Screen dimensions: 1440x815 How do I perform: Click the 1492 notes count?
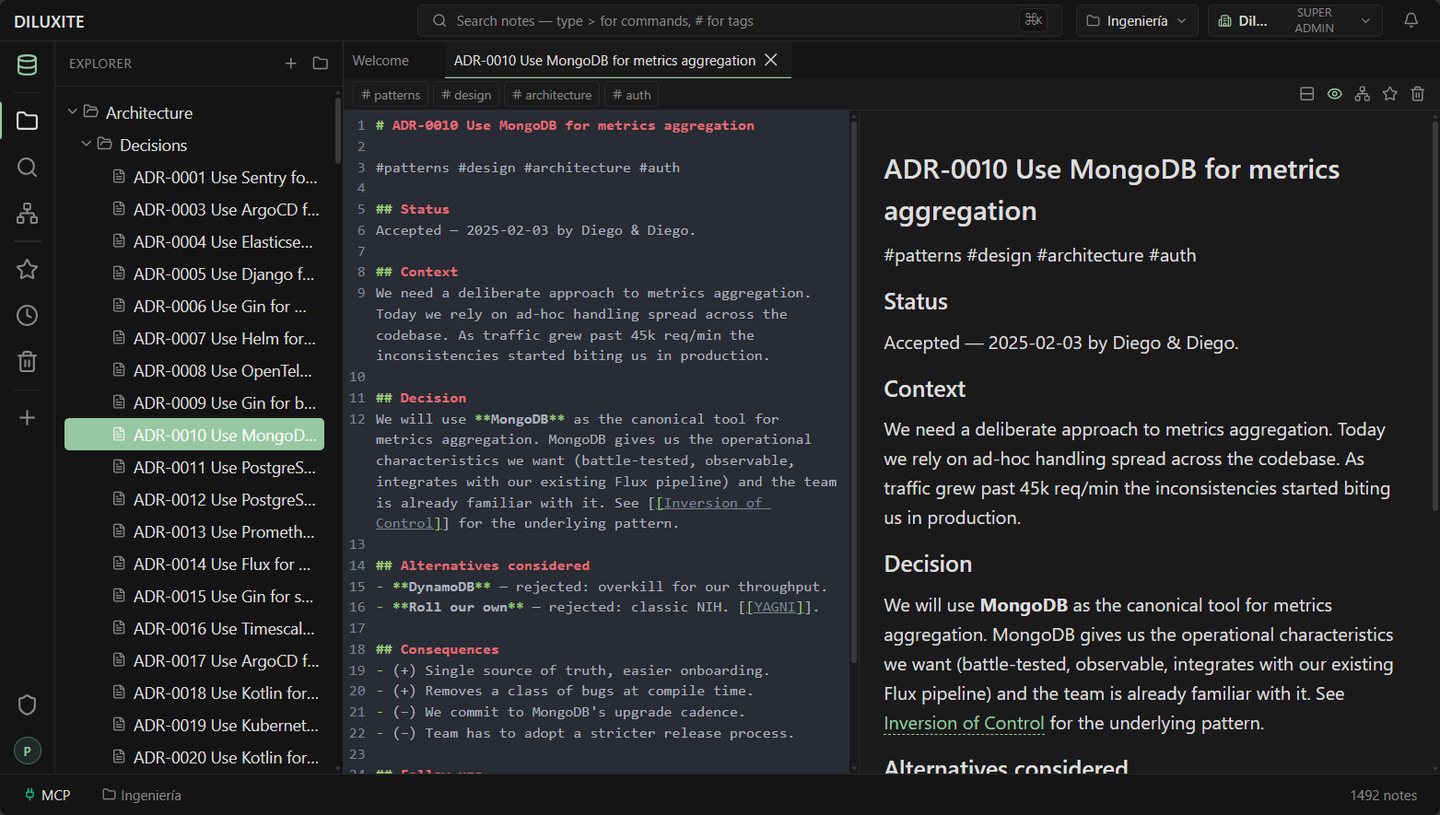[1383, 795]
